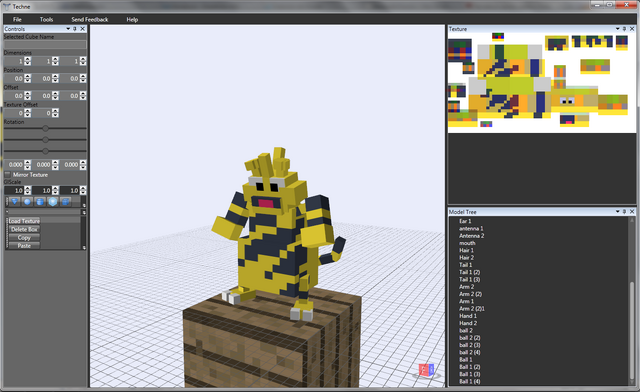Viewport: 640px width, 392px height.
Task: Step the first Texture Offset spinner
Action: (x=27, y=113)
